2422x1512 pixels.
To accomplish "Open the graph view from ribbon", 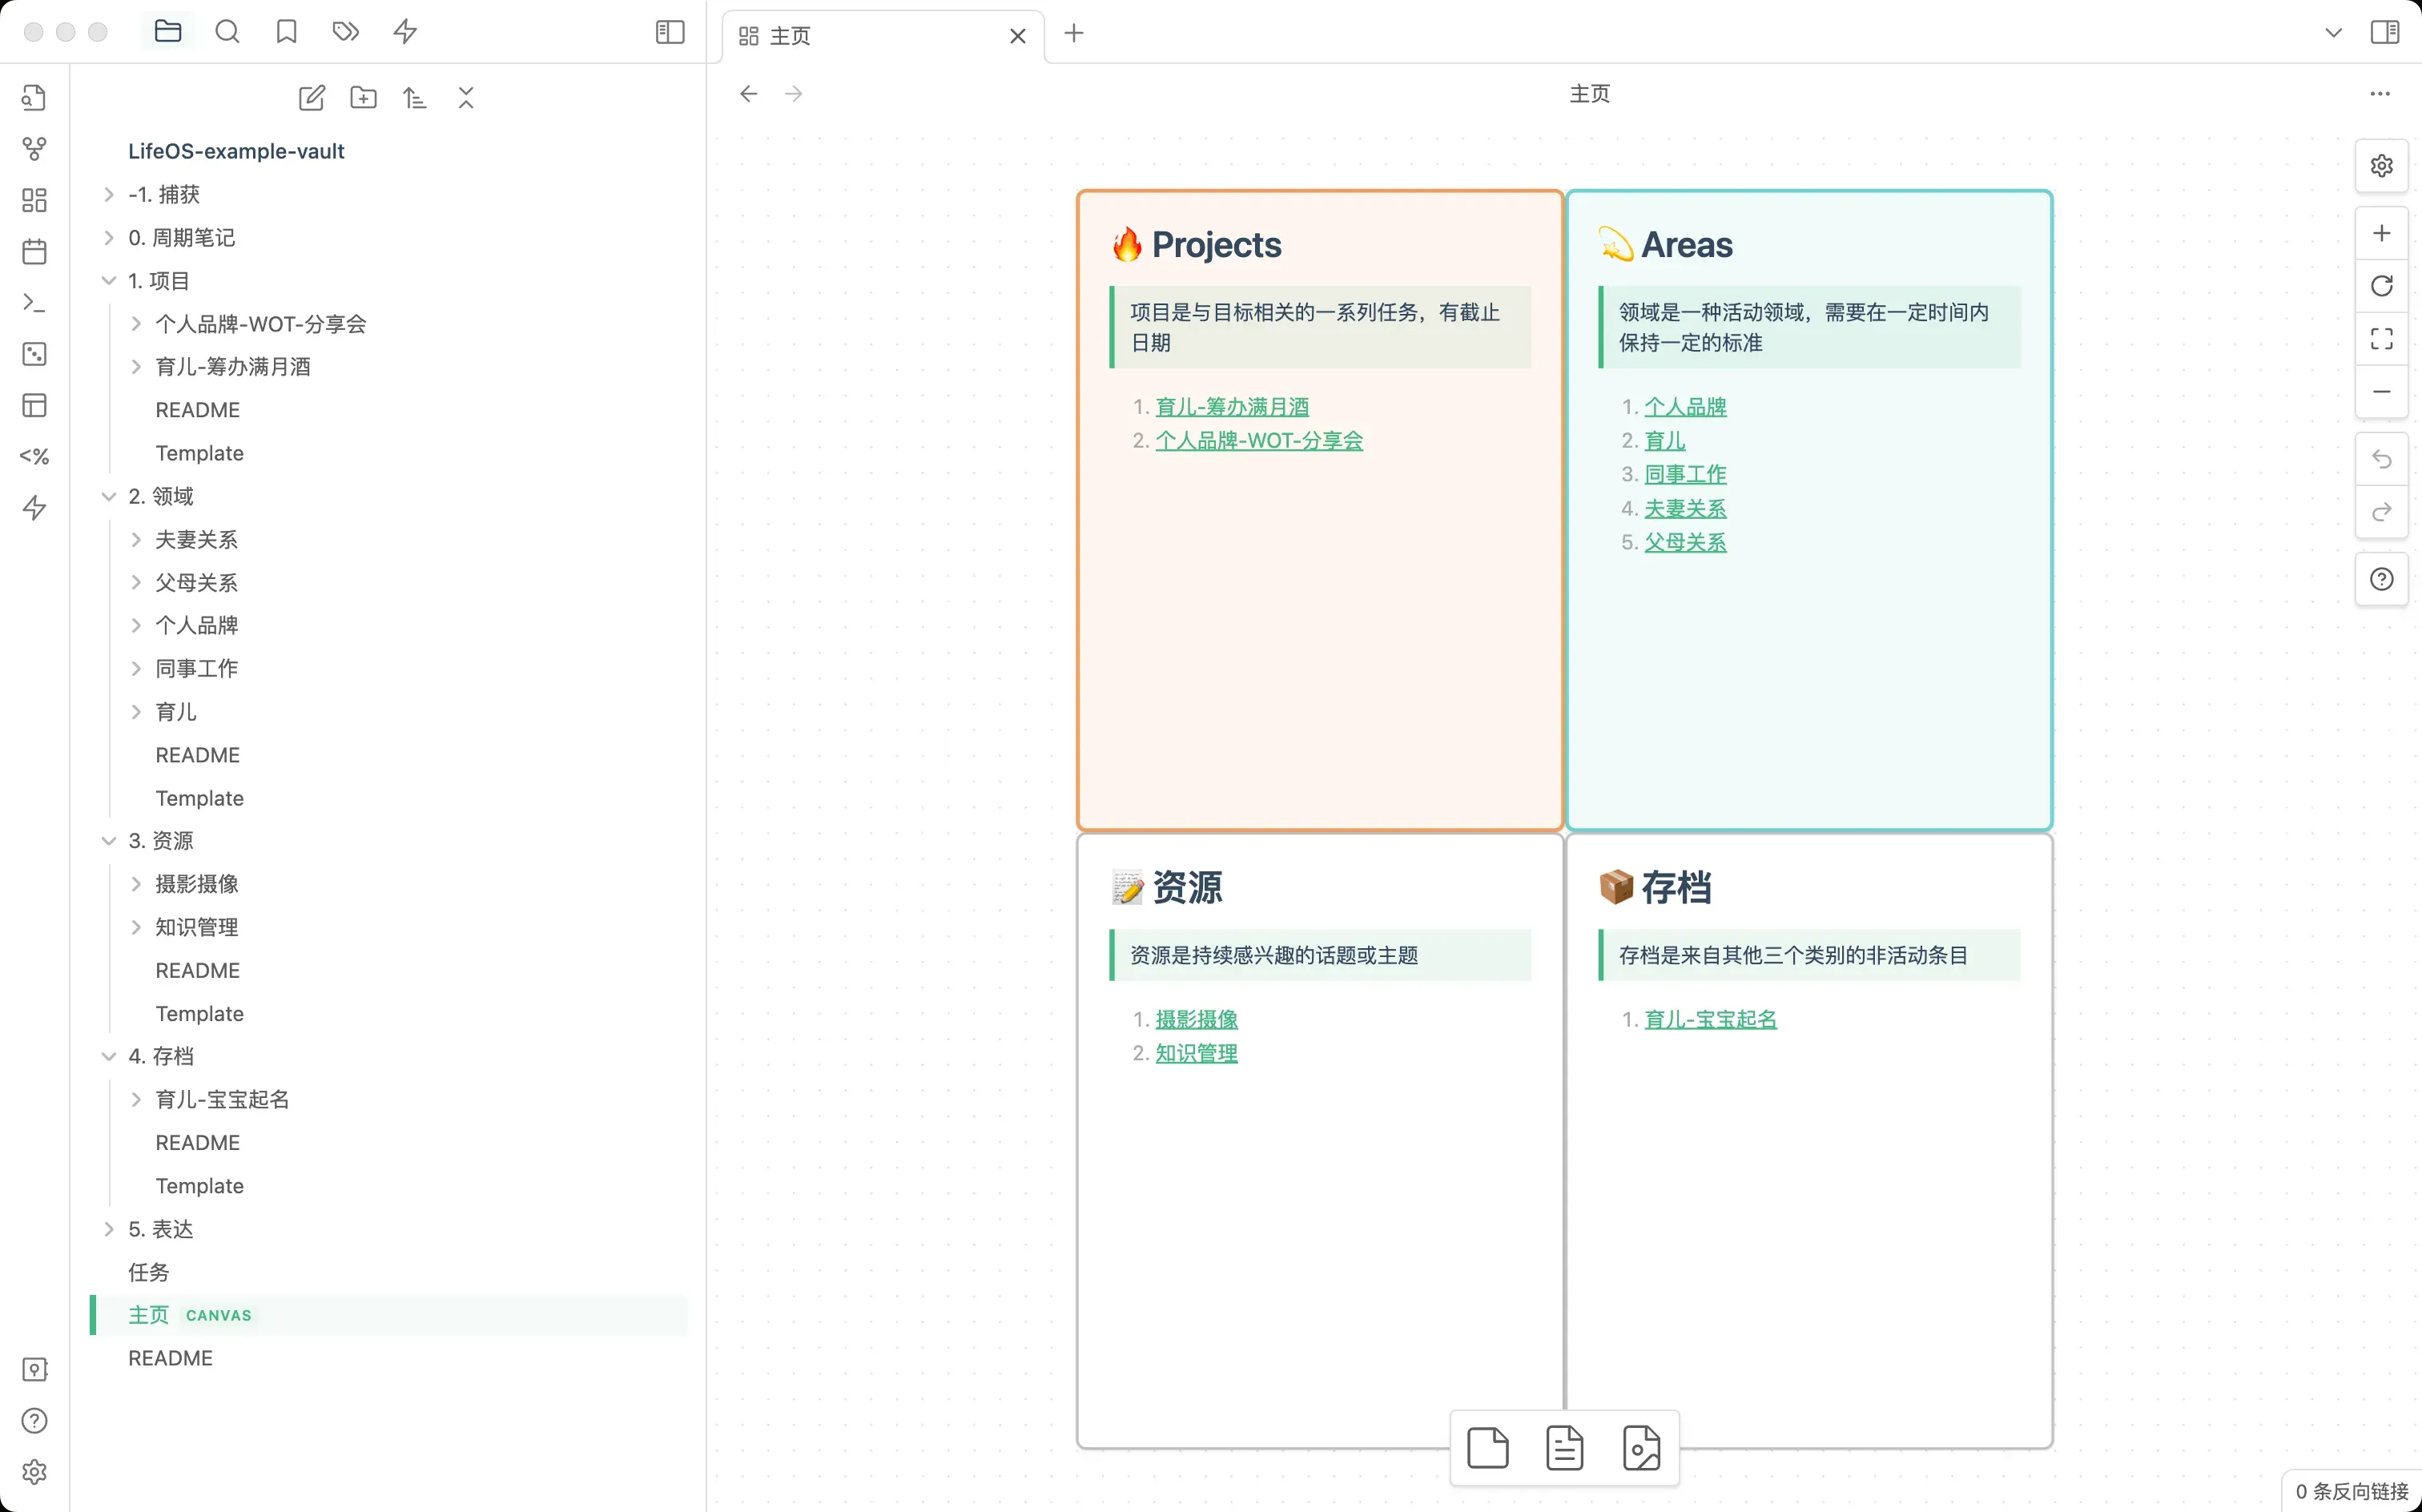I will pos(34,149).
